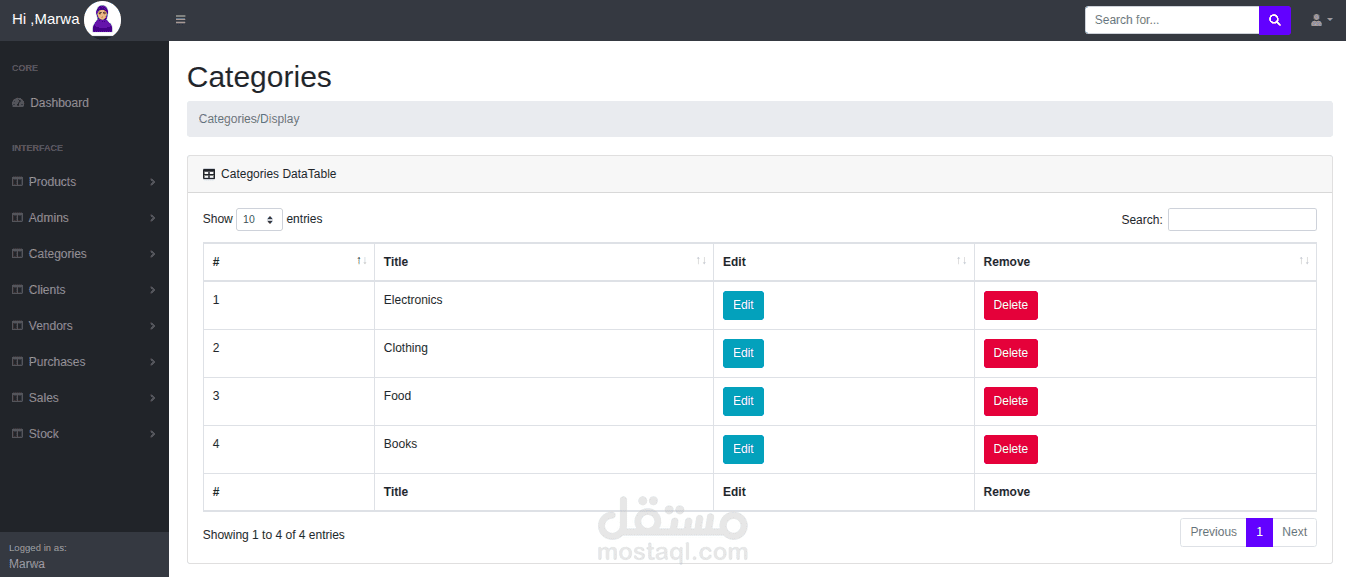The image size is (1346, 577).
Task: Click the Food title cell
Action: (544, 401)
